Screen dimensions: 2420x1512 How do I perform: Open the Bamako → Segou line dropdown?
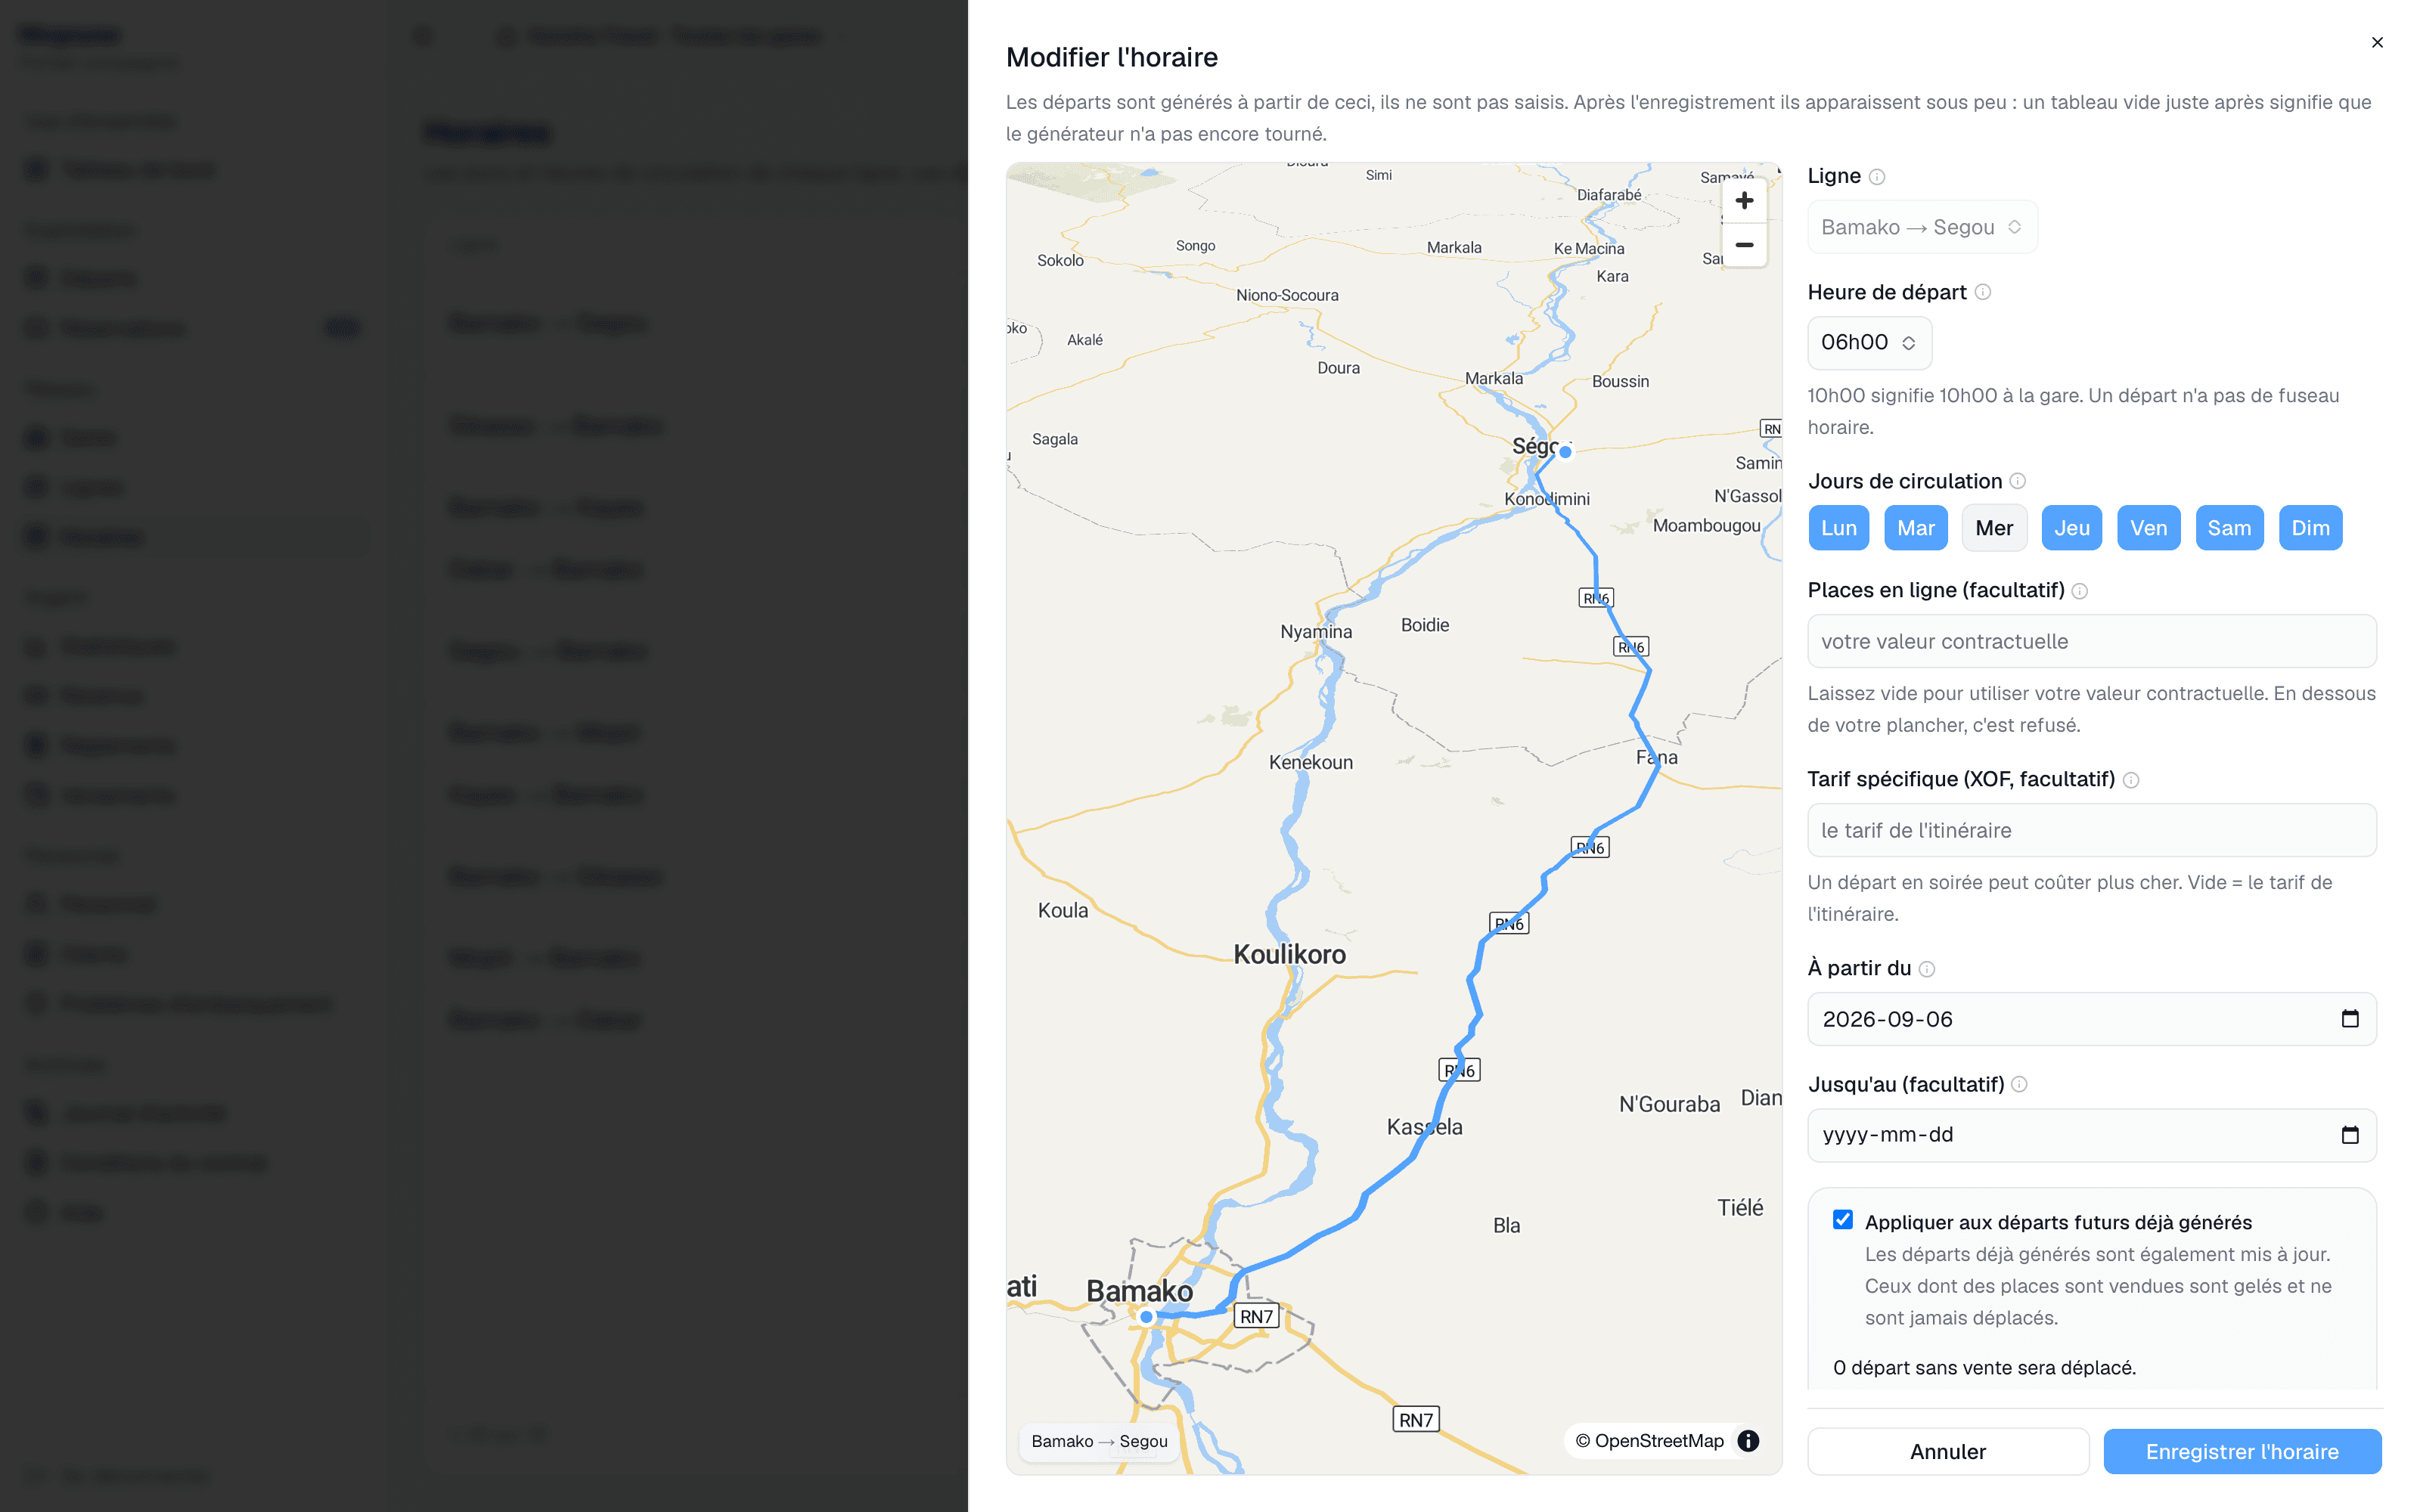coord(1922,227)
